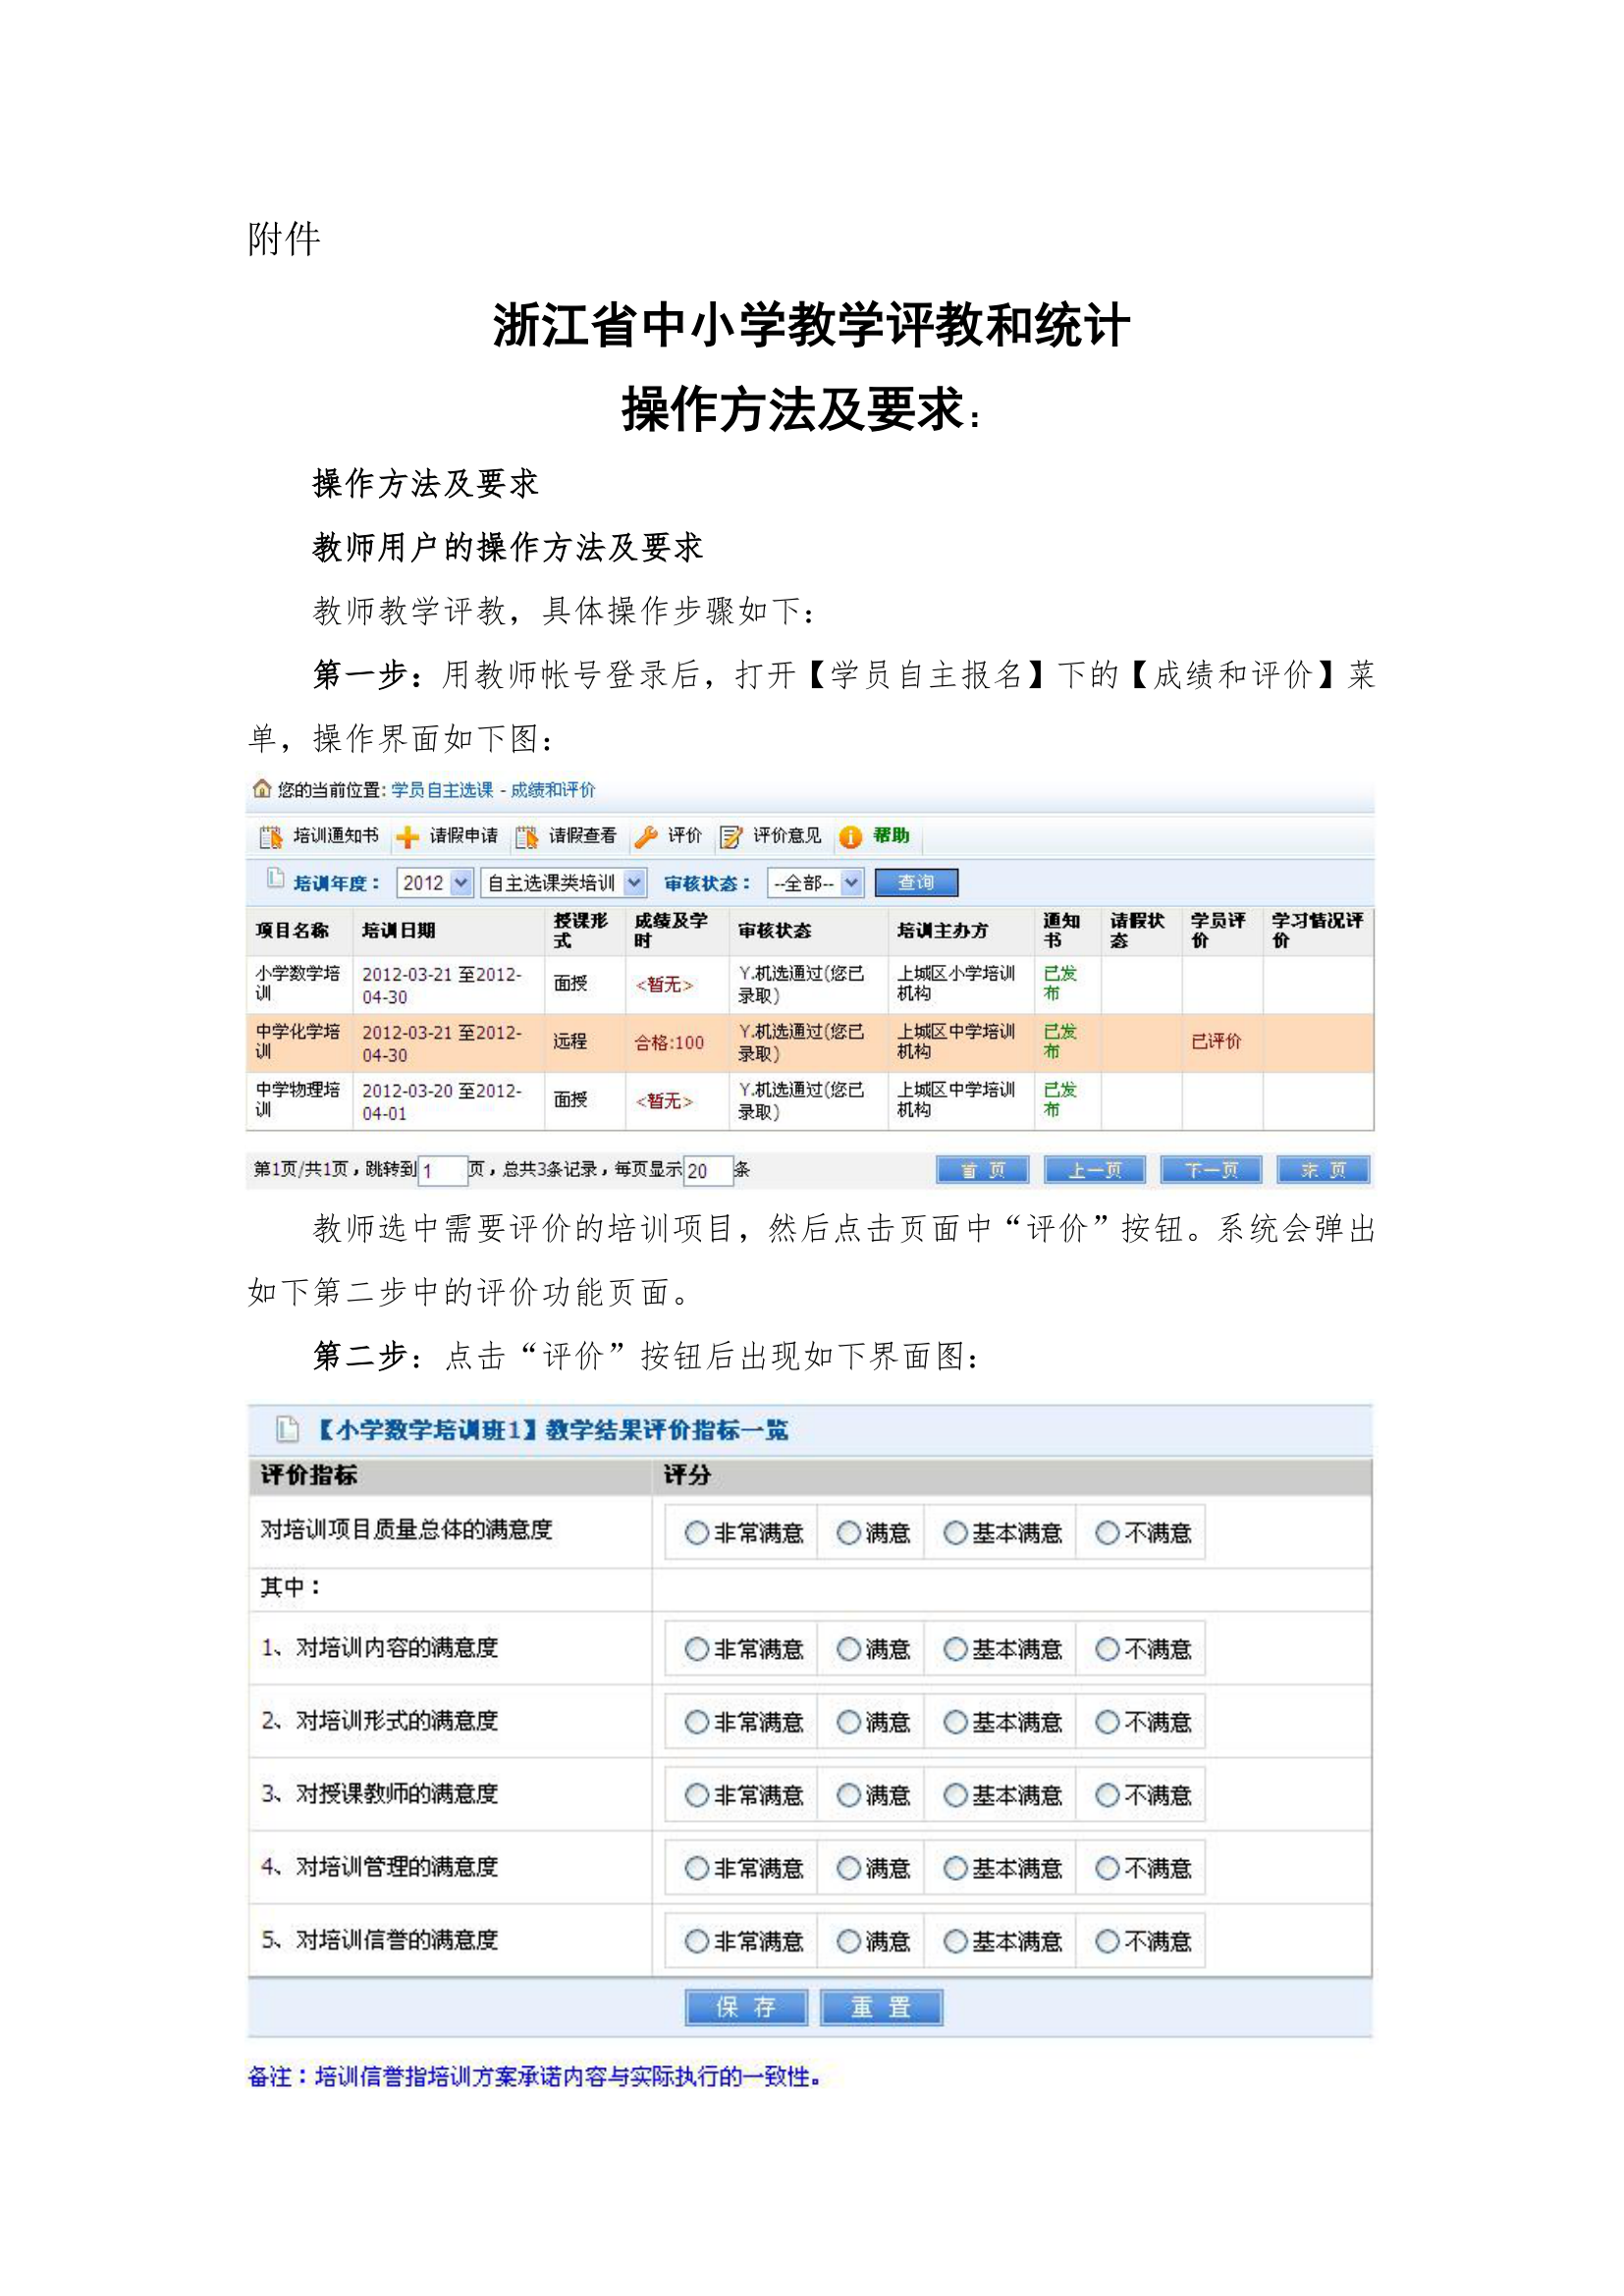Click the 保存 button
The image size is (1624, 2296).
pyautogui.click(x=746, y=2007)
